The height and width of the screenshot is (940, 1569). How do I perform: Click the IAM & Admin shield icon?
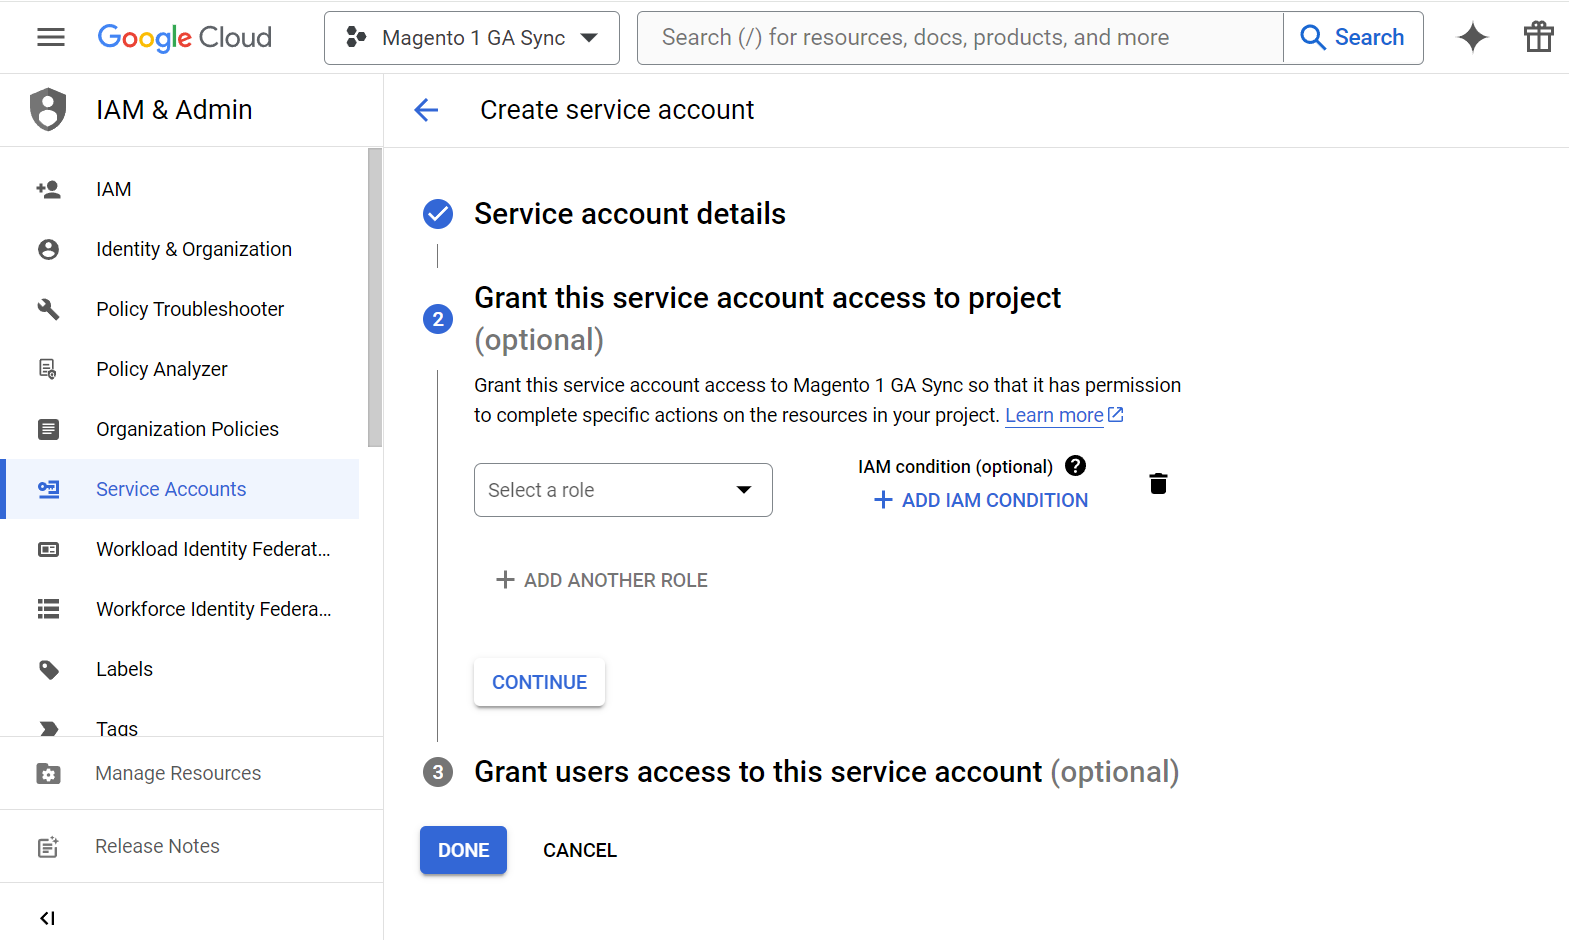click(x=48, y=110)
